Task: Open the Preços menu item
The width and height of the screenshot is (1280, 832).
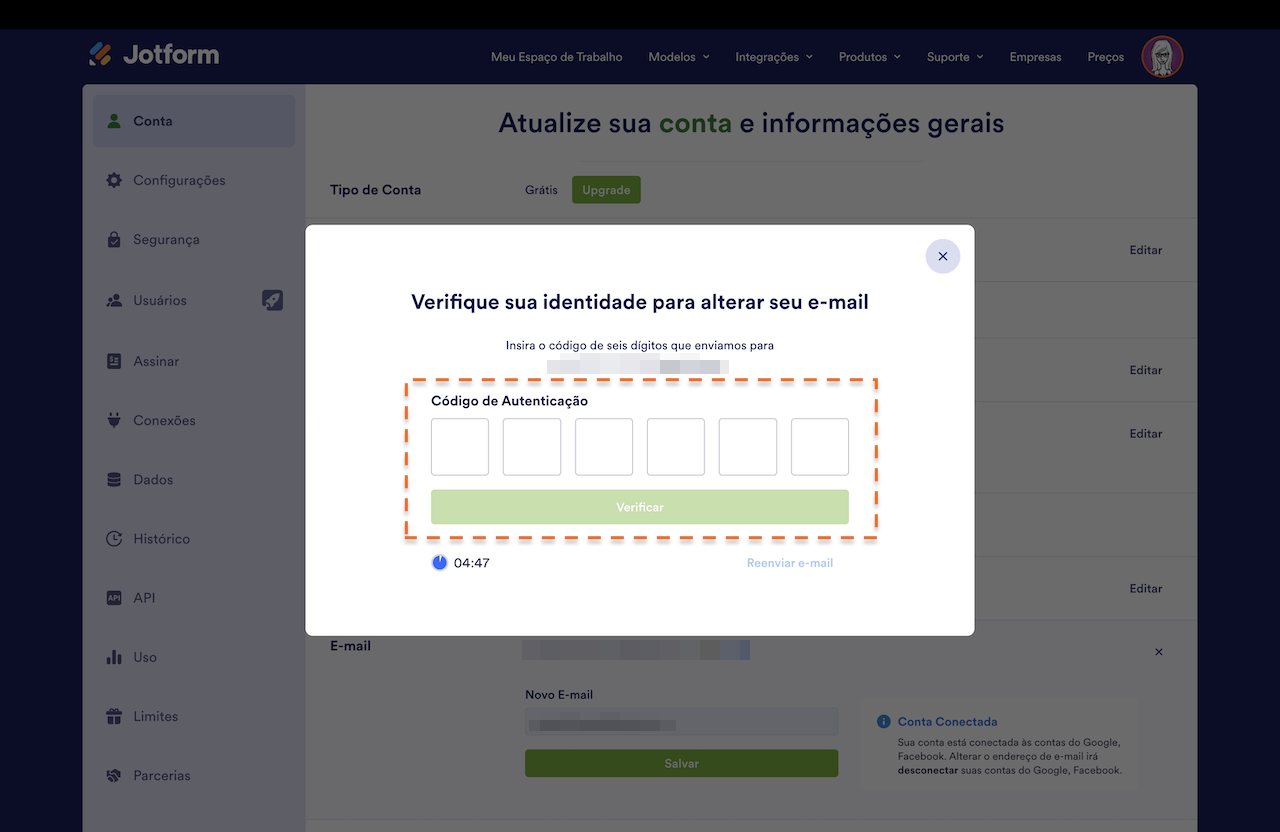Action: (x=1105, y=57)
